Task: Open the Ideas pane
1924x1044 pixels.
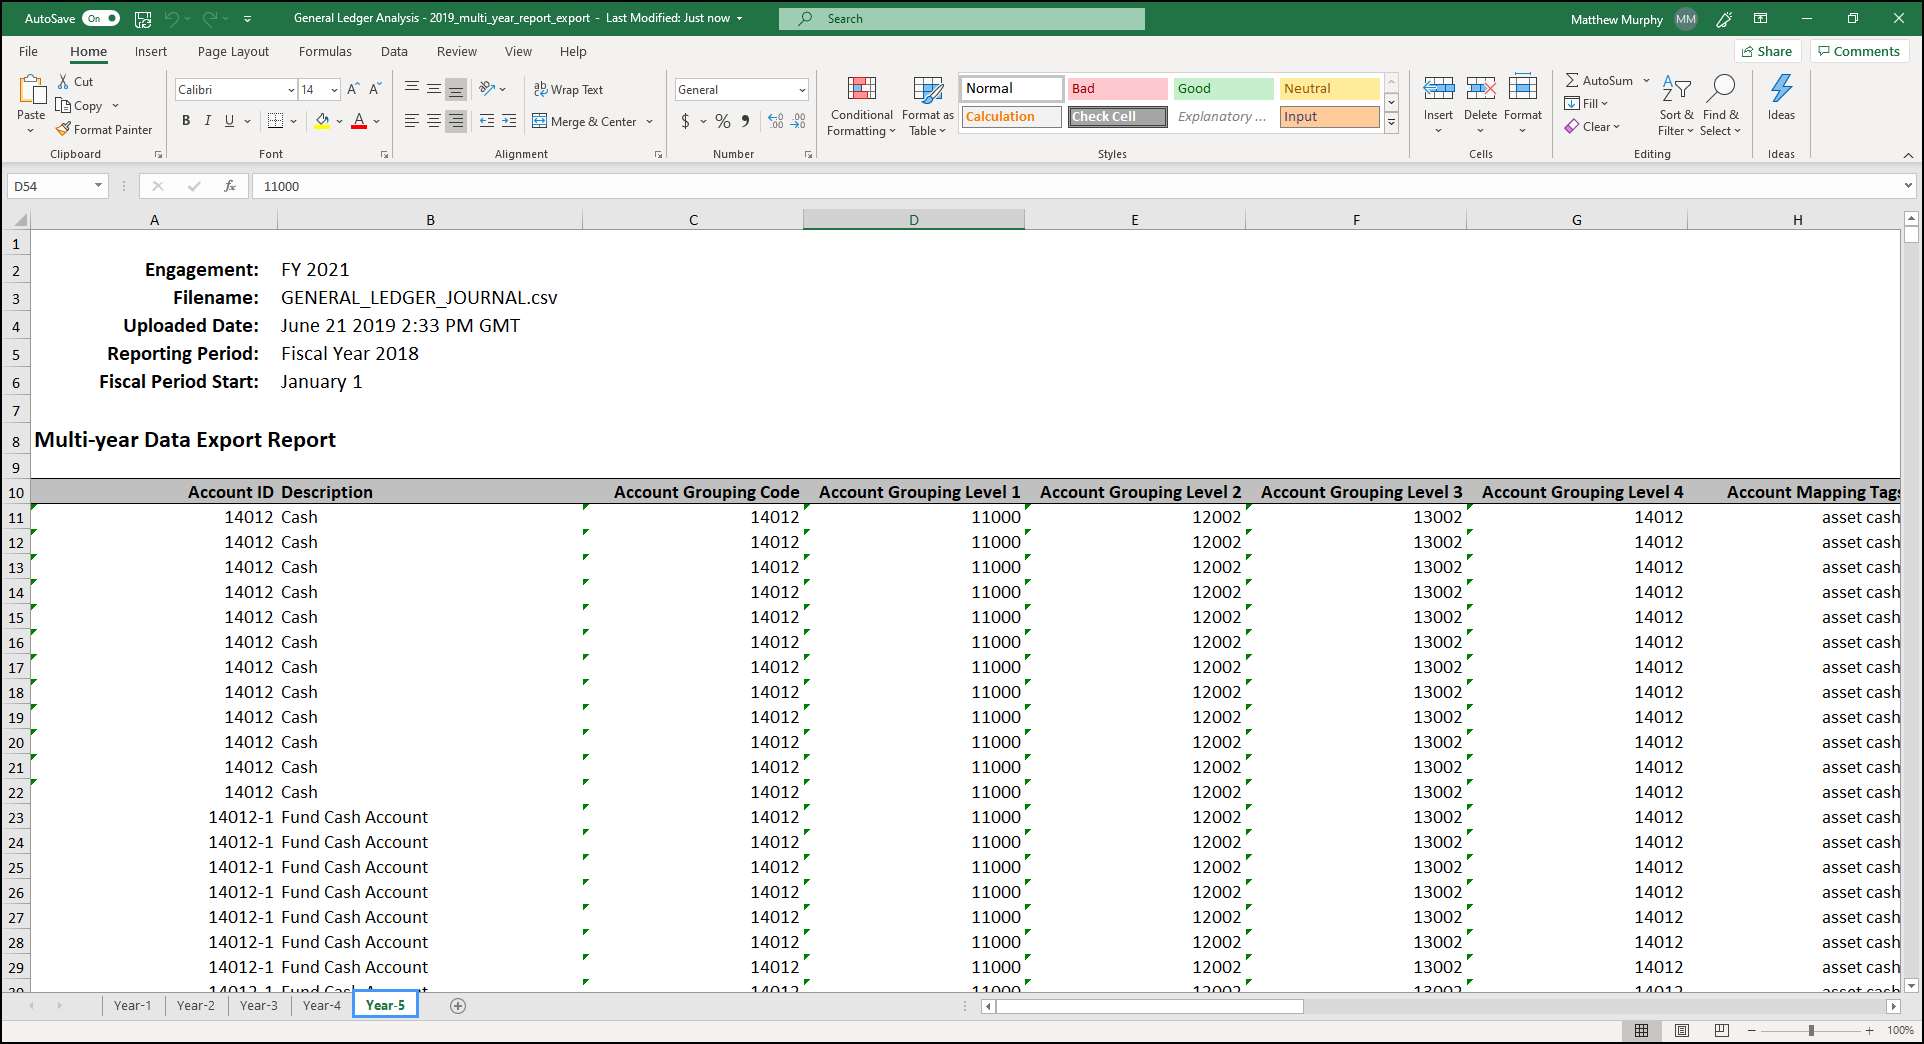Action: click(x=1781, y=100)
